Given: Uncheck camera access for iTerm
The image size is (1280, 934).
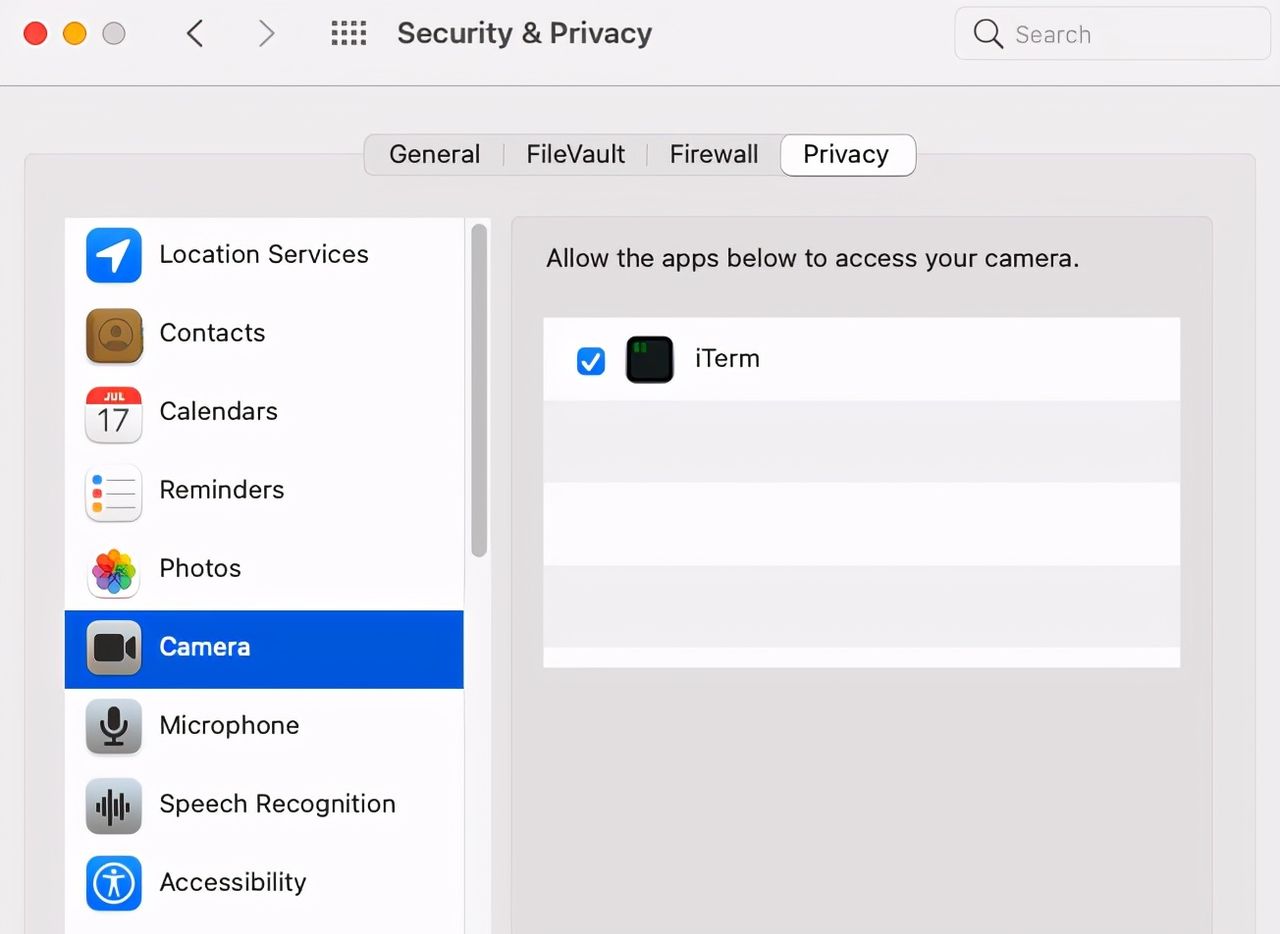Looking at the screenshot, I should 591,360.
